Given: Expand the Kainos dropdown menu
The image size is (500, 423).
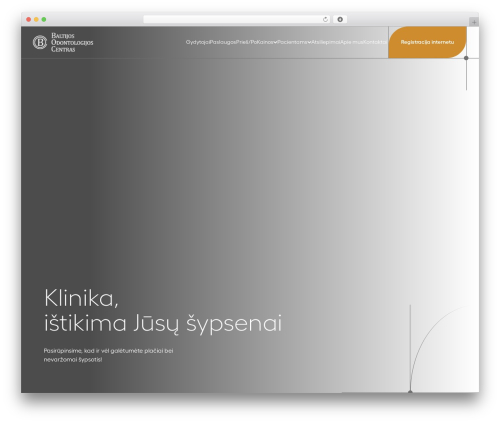Looking at the screenshot, I should [x=267, y=42].
